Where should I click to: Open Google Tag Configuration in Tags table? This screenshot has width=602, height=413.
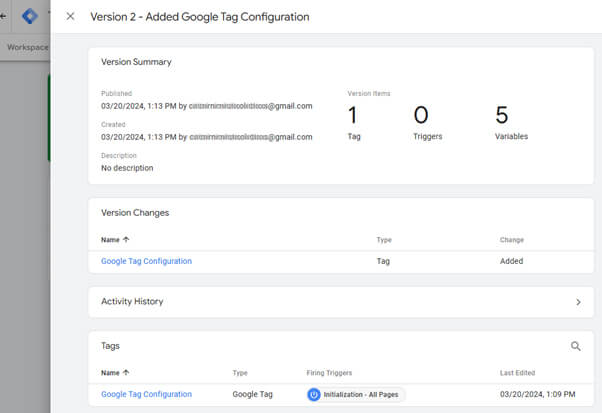[x=146, y=394]
